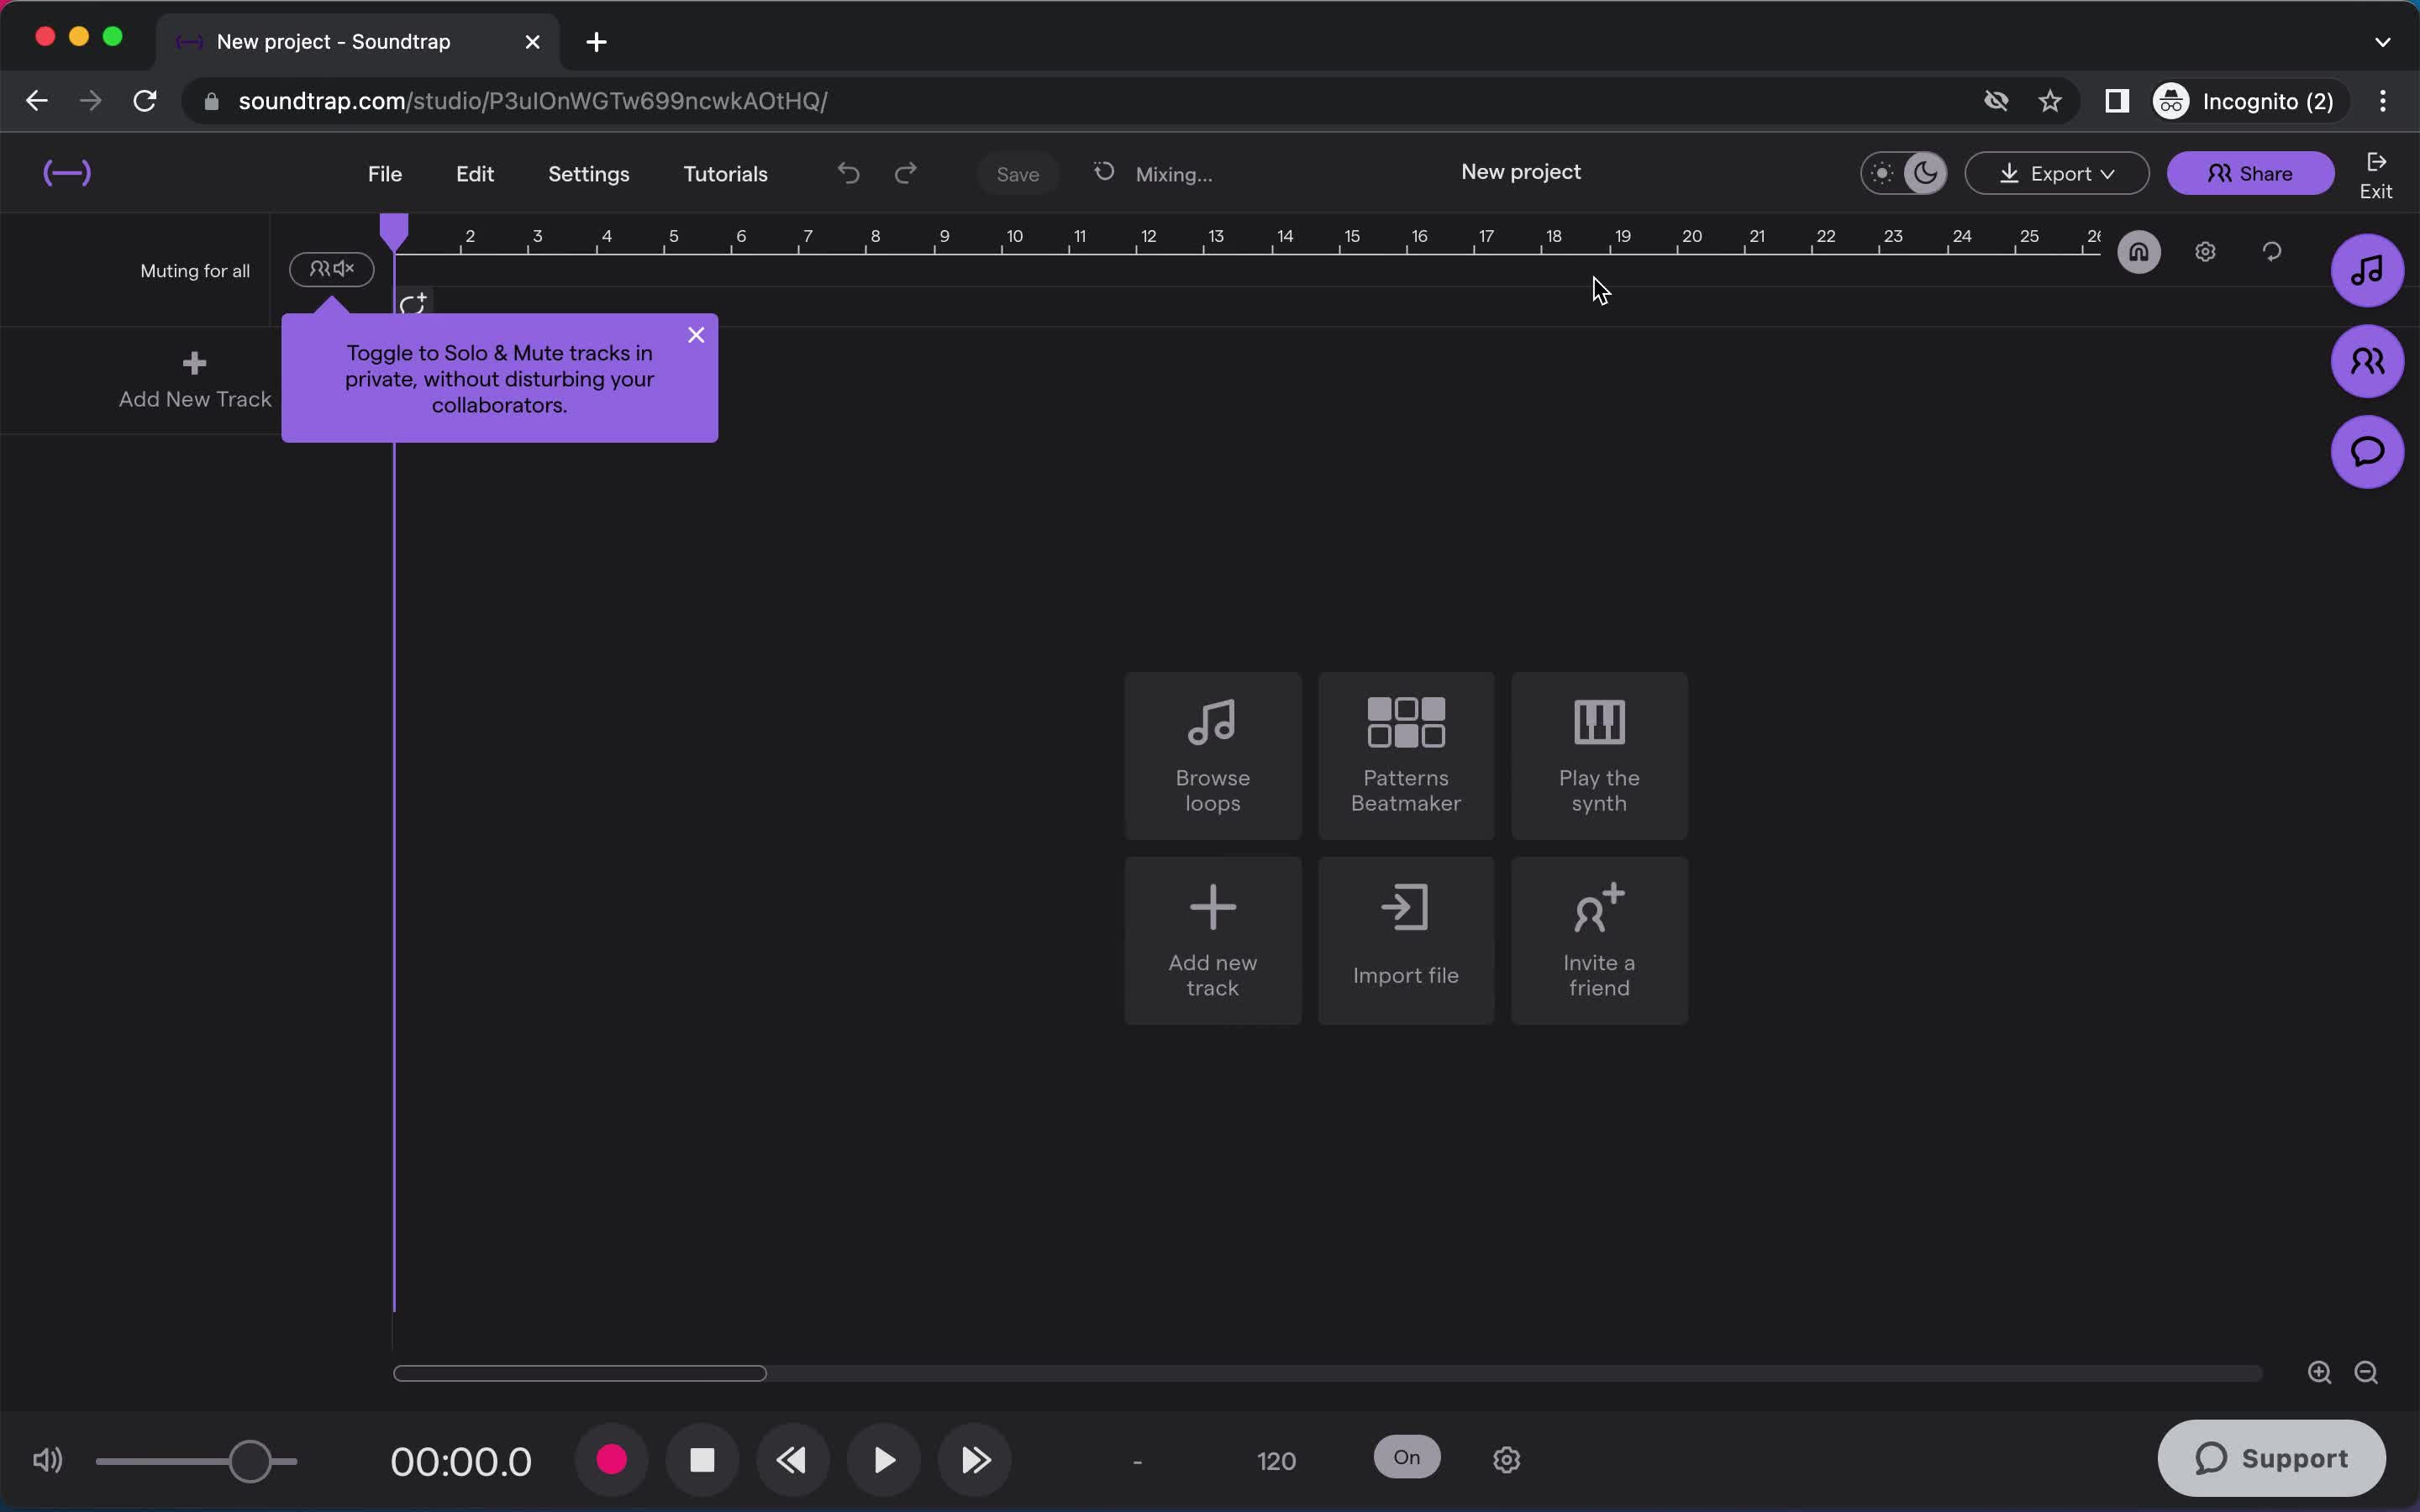Click the Add new track tile
The image size is (2420, 1512).
pyautogui.click(x=1213, y=940)
